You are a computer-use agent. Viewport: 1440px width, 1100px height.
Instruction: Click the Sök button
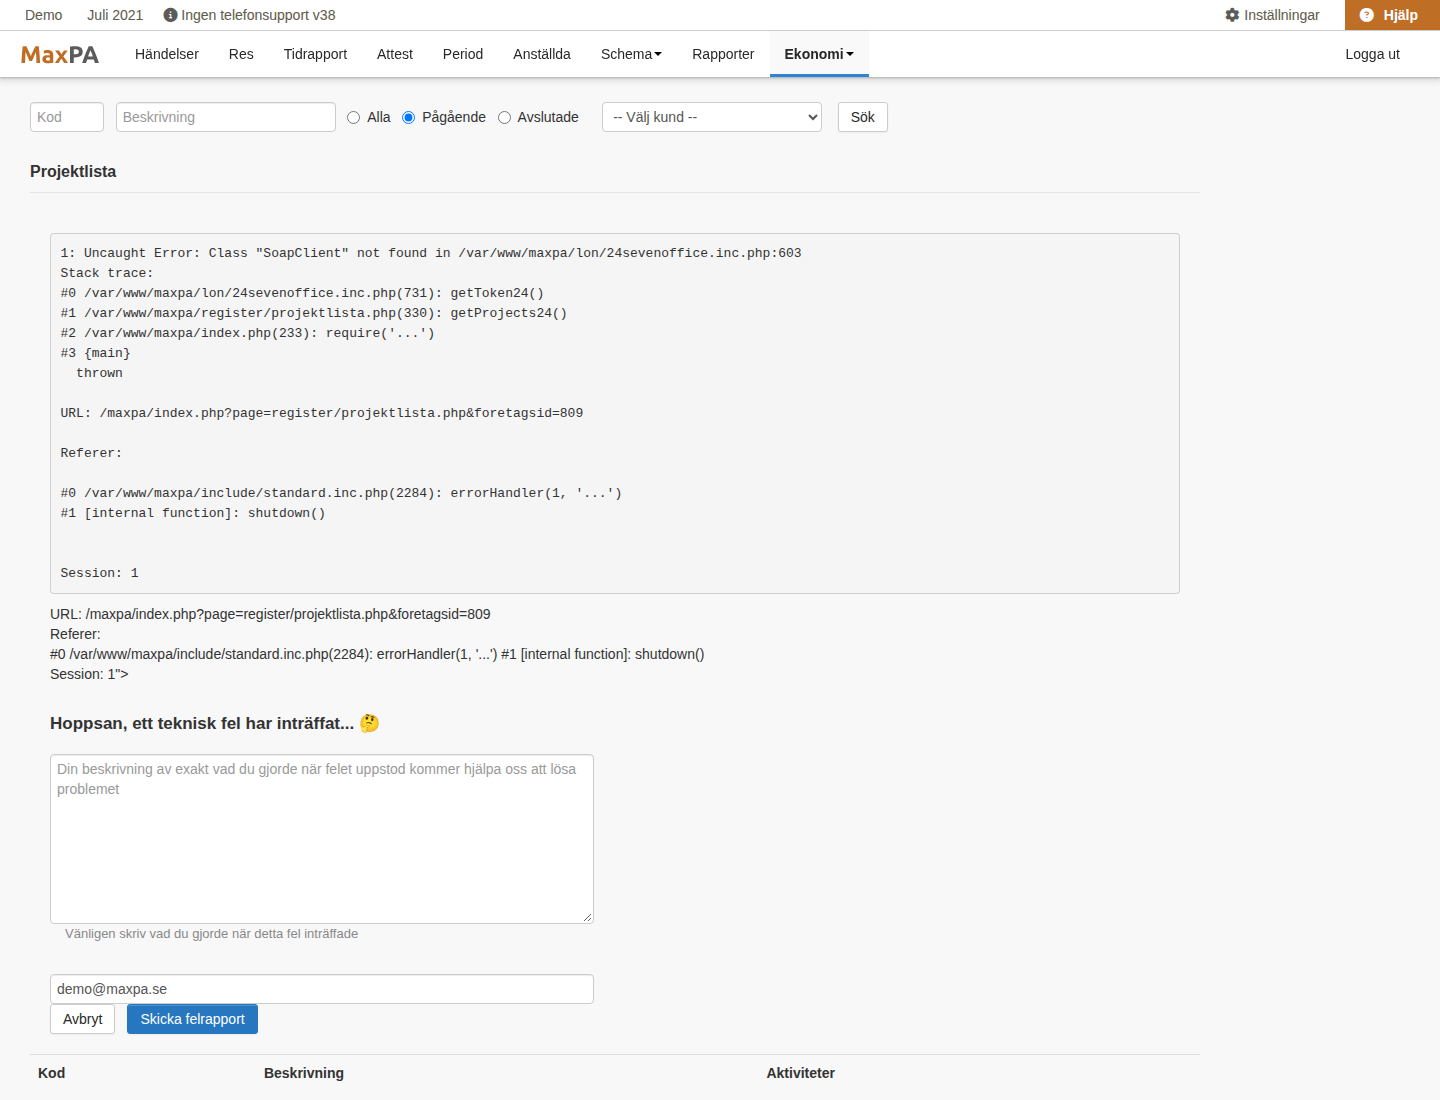863,117
